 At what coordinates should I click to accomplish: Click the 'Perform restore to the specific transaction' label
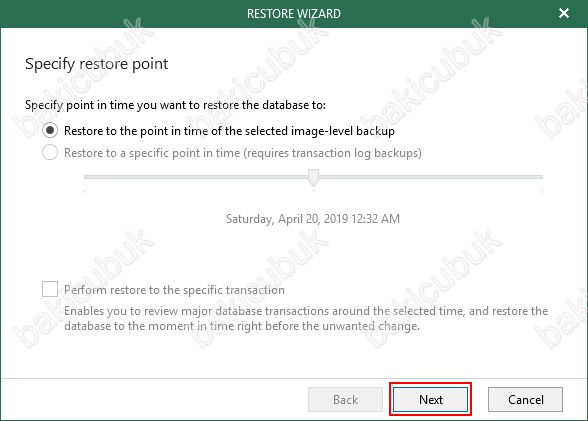(x=174, y=290)
